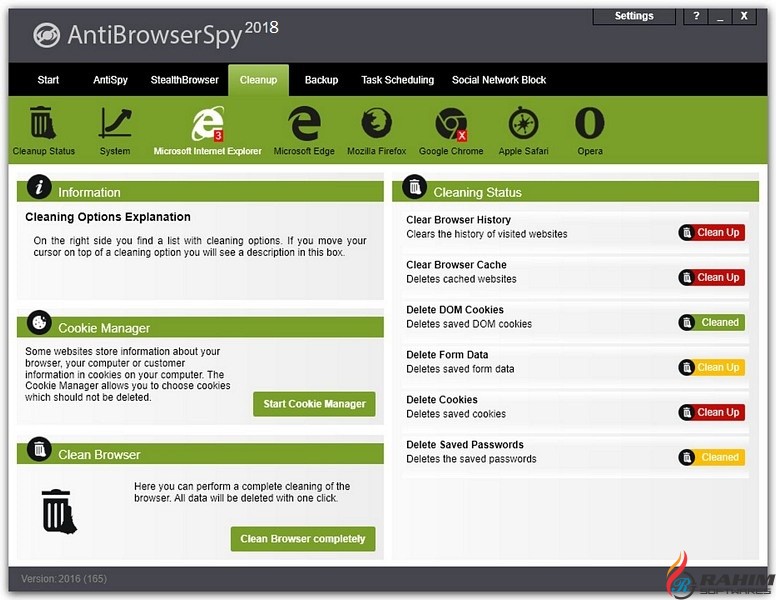This screenshot has height=600, width=776.
Task: Clean Up the Browser History
Action: click(x=711, y=232)
